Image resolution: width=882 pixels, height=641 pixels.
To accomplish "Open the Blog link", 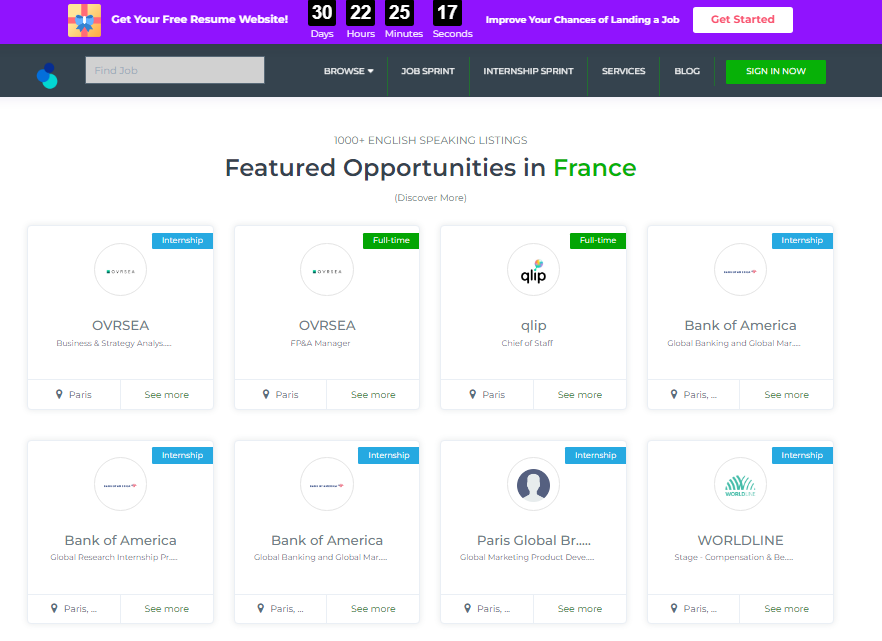I will 687,71.
